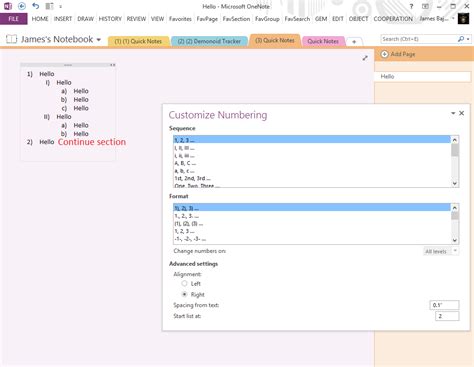The width and height of the screenshot is (474, 367).
Task: Create a new section with the plus tab
Action: (x=354, y=42)
